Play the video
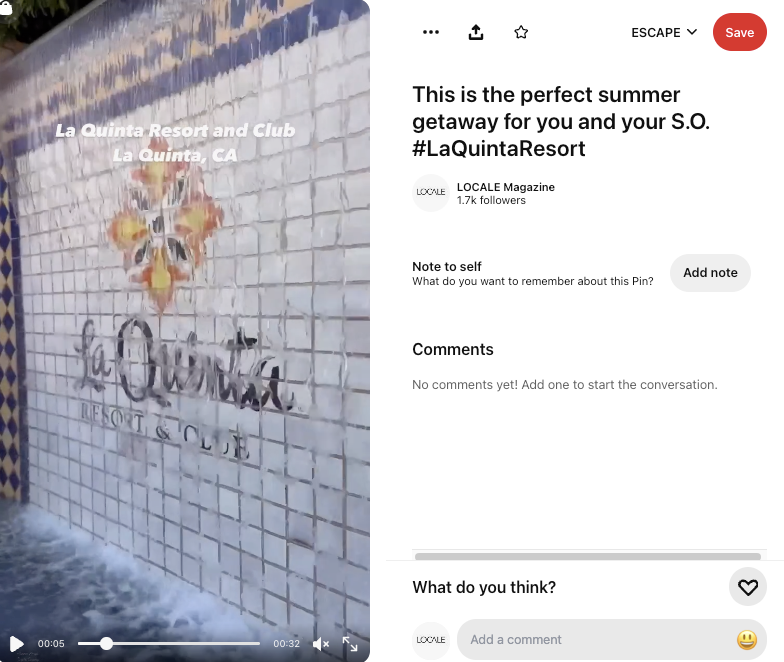Image resolution: width=784 pixels, height=662 pixels. pyautogui.click(x=16, y=644)
